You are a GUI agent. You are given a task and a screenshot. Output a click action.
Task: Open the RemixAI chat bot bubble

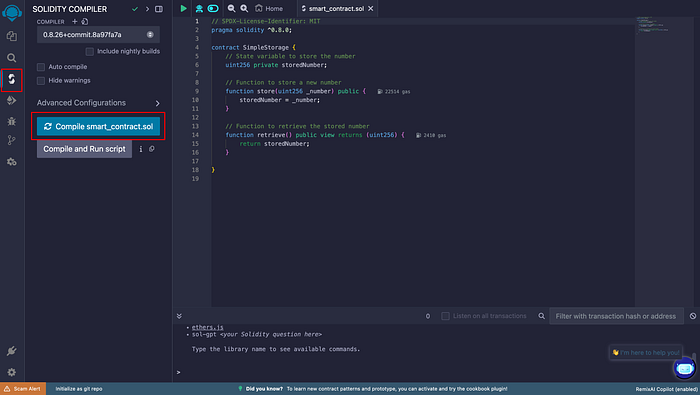[684, 369]
